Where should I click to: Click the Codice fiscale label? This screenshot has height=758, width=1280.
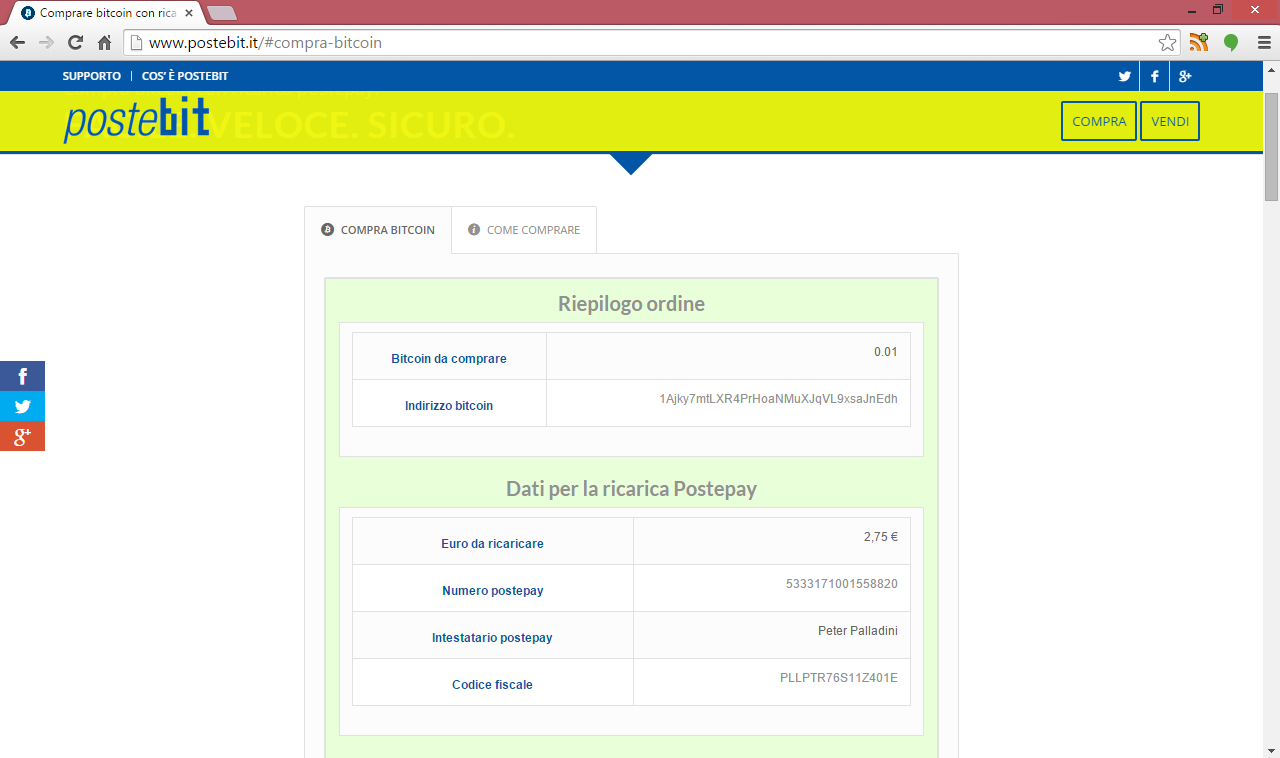[493, 685]
